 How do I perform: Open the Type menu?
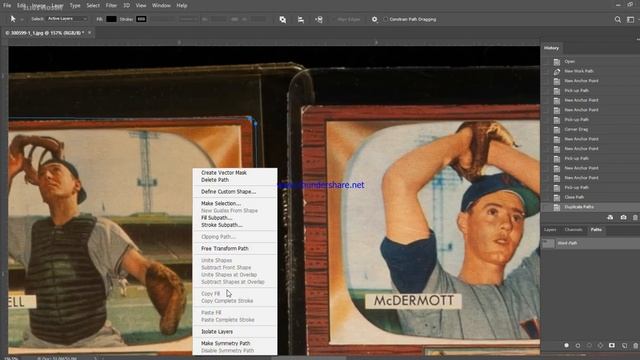pyautogui.click(x=75, y=6)
